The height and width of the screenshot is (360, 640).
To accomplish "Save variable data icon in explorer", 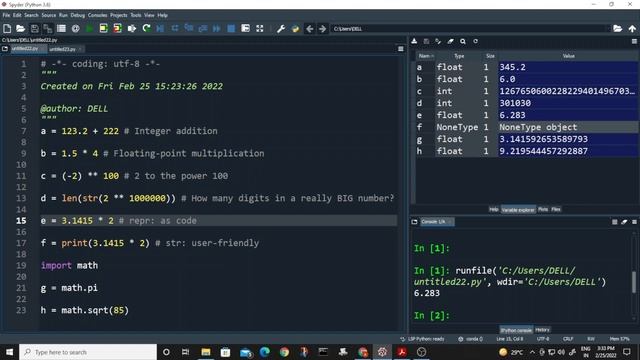I will [426, 41].
